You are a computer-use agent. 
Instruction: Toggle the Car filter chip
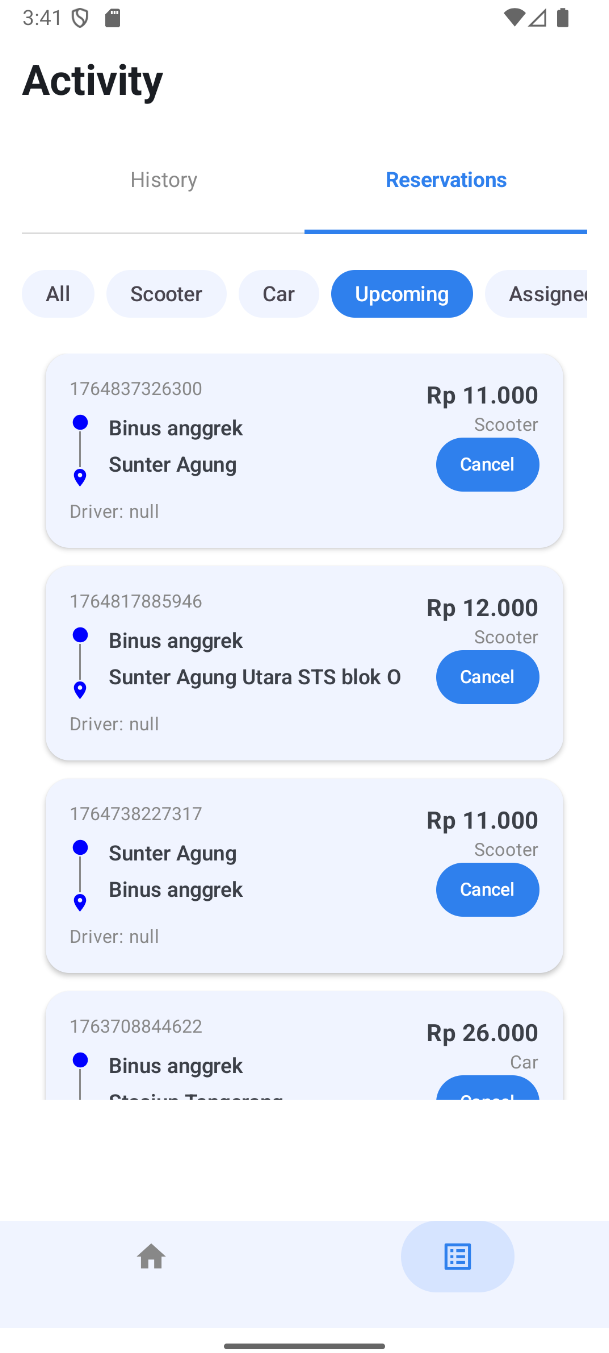(278, 294)
